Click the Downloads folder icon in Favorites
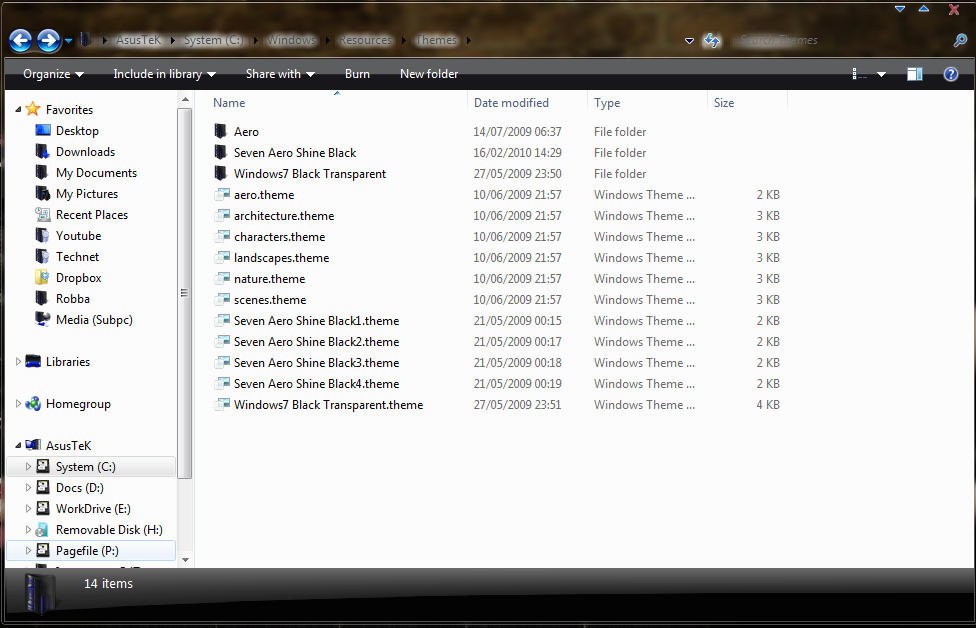The width and height of the screenshot is (976, 628). 42,151
